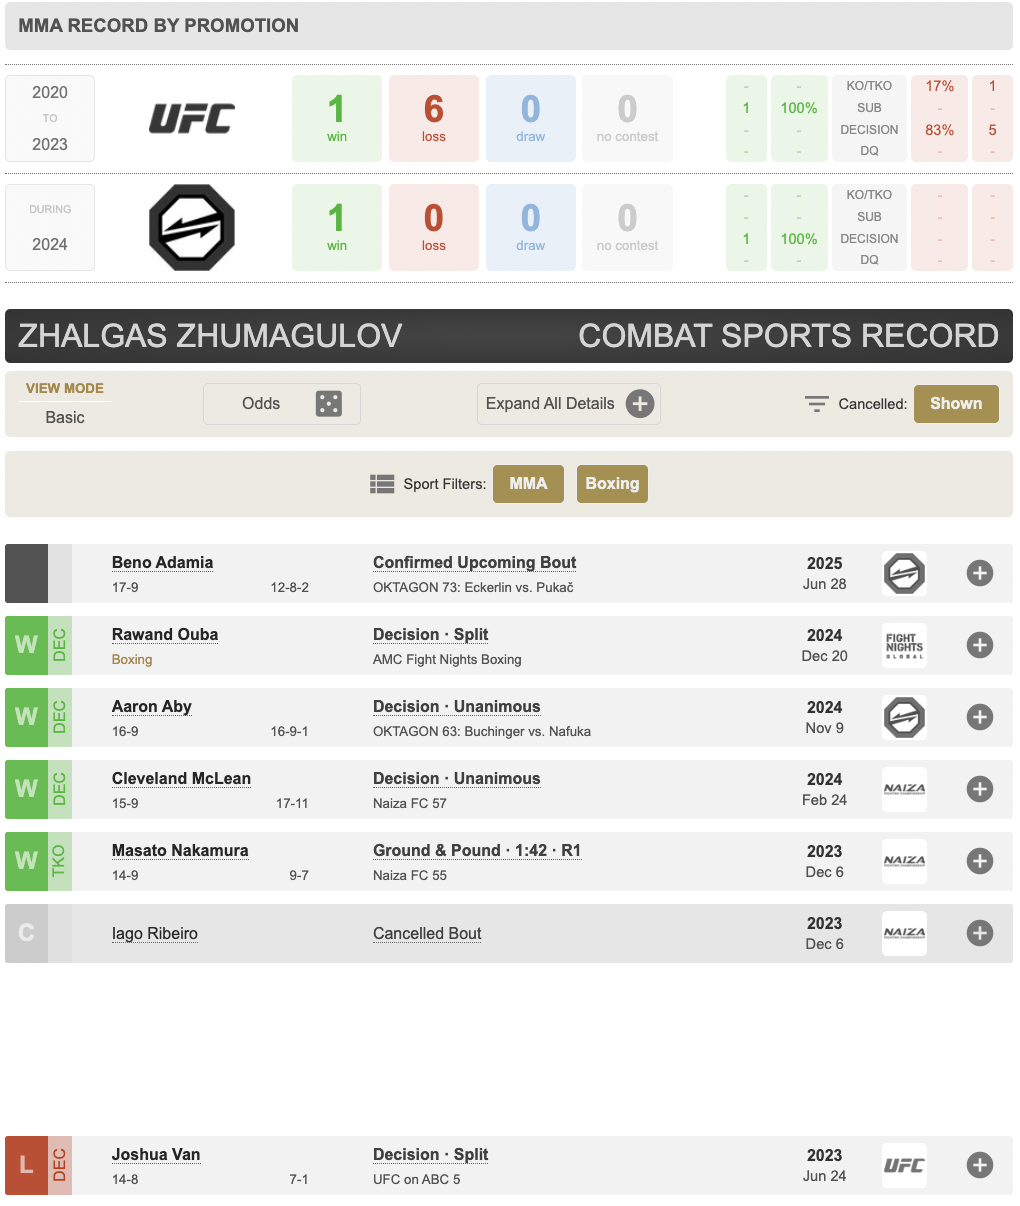This screenshot has width=1020, height=1206.
Task: Expand the cancelled Iago Ribeiro bout details
Action: point(980,934)
